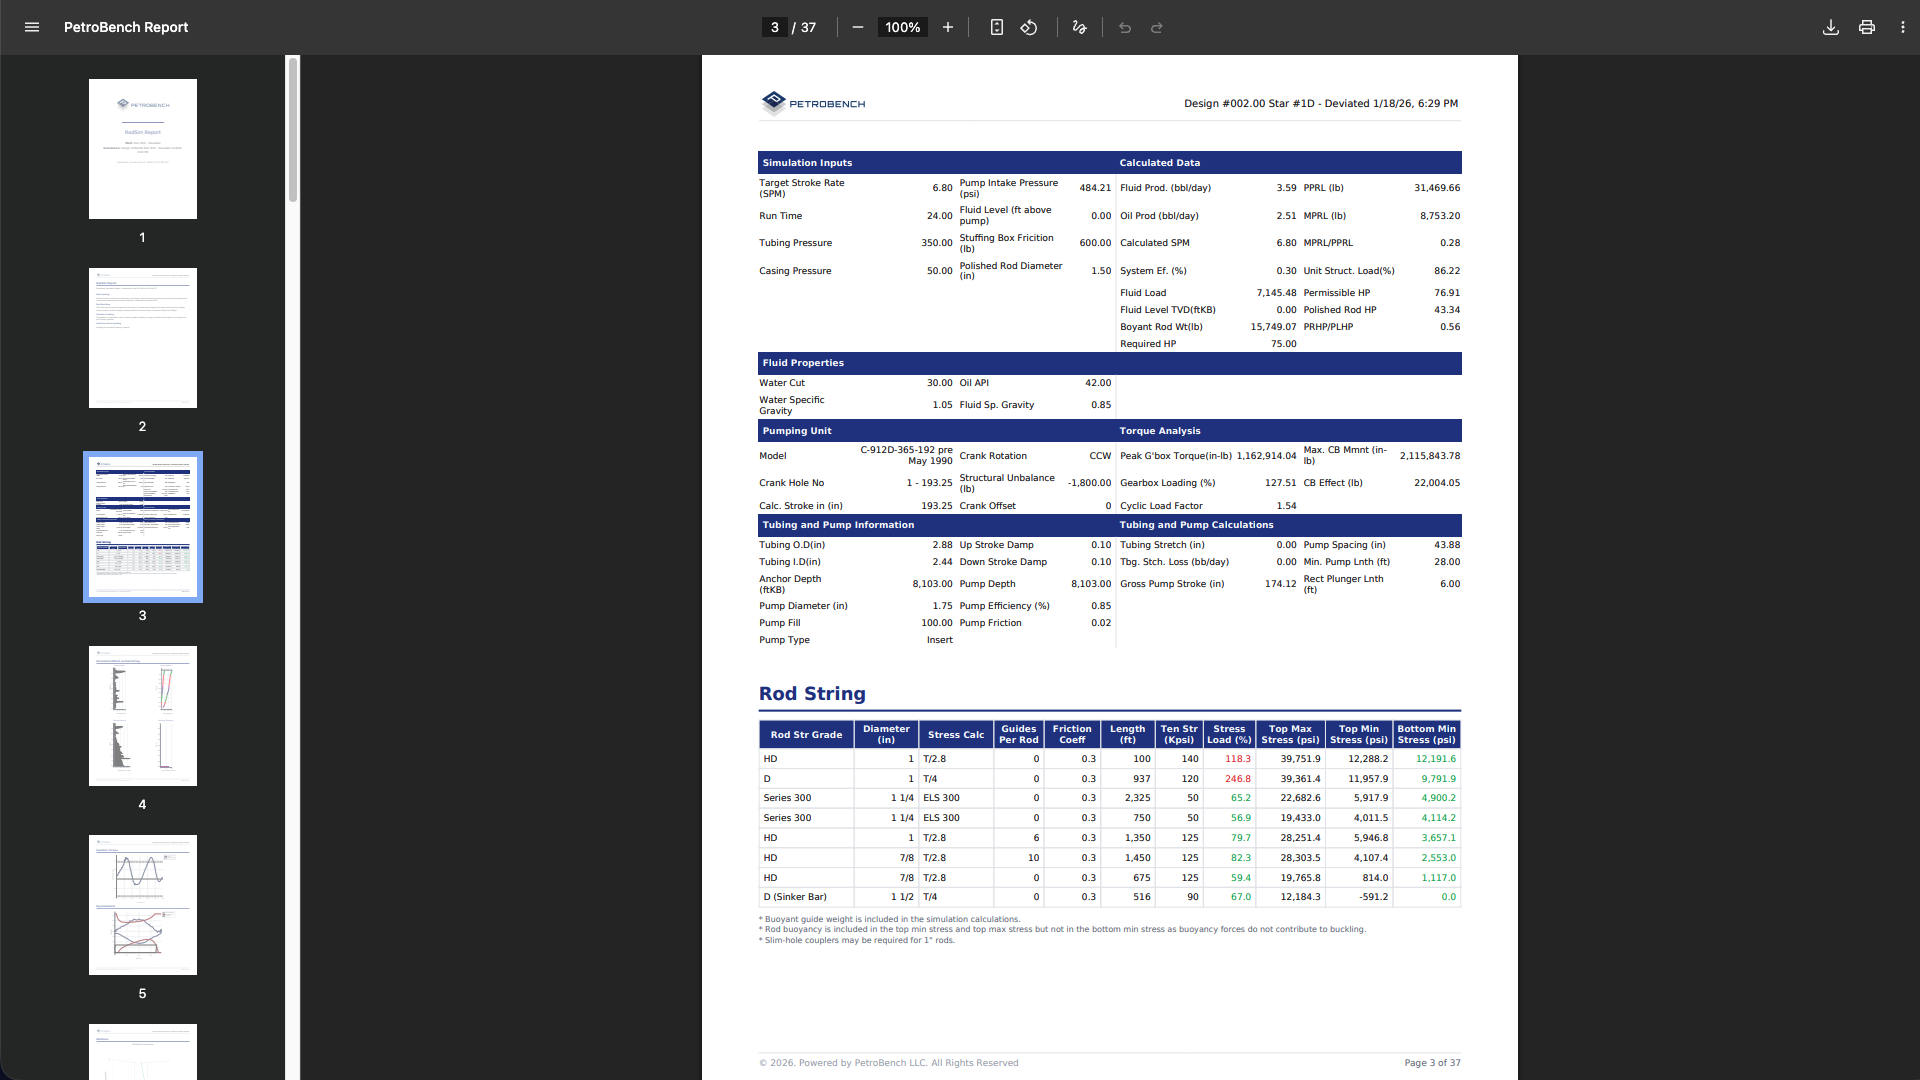This screenshot has width=1920, height=1080.
Task: Toggle fit-to-page view mode
Action: pos(996,27)
